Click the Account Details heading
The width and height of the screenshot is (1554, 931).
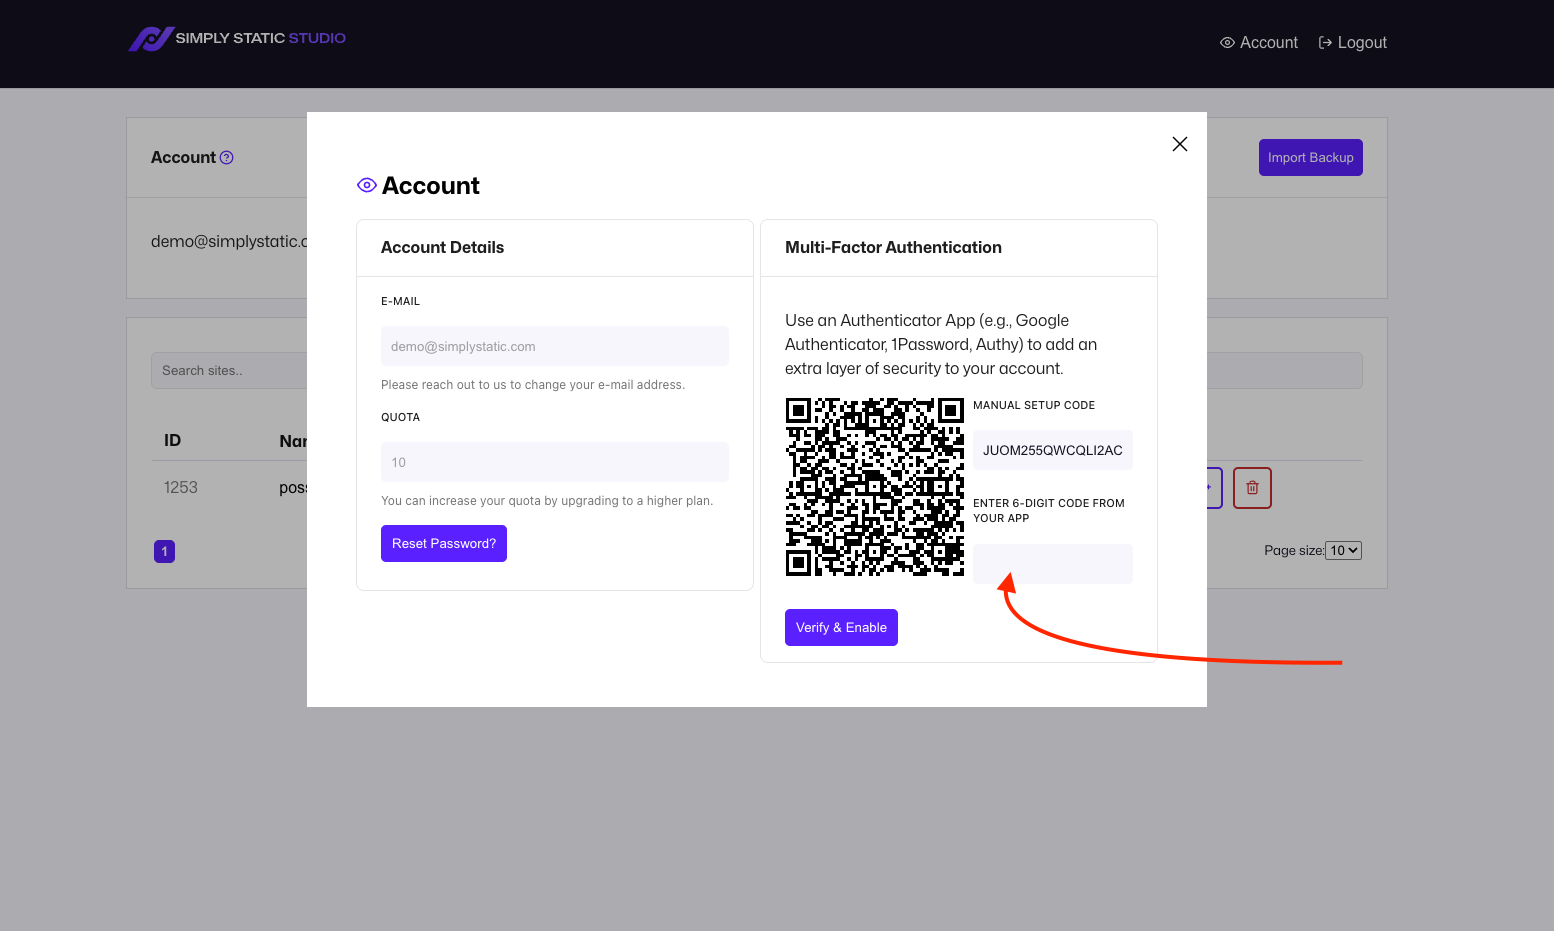[442, 247]
